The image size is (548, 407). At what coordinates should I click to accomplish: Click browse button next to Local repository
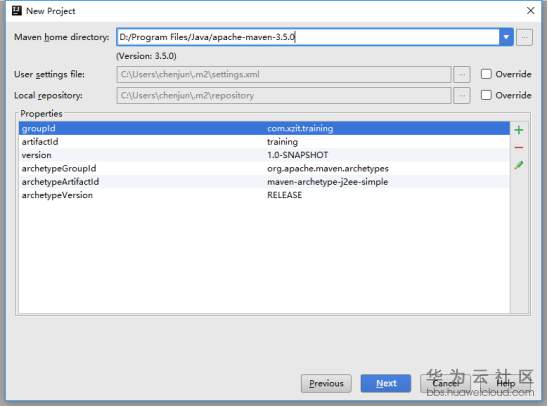pyautogui.click(x=462, y=95)
